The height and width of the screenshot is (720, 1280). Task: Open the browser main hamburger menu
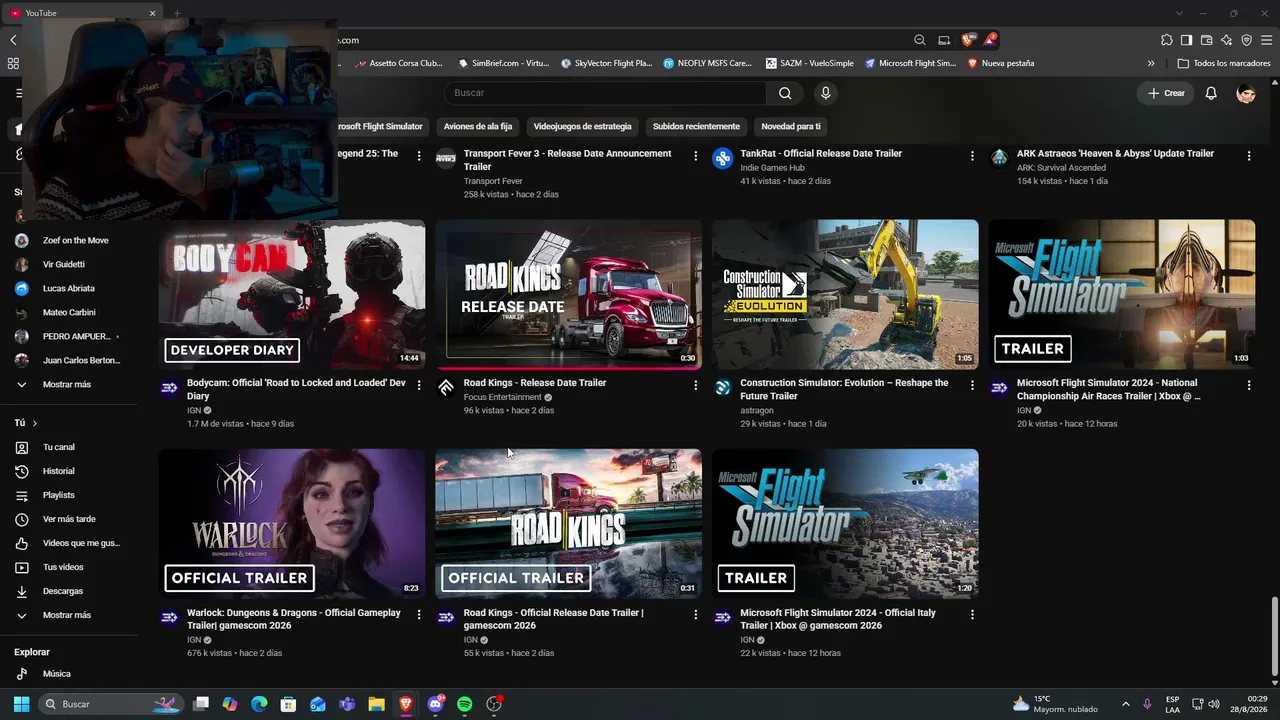pos(1266,40)
